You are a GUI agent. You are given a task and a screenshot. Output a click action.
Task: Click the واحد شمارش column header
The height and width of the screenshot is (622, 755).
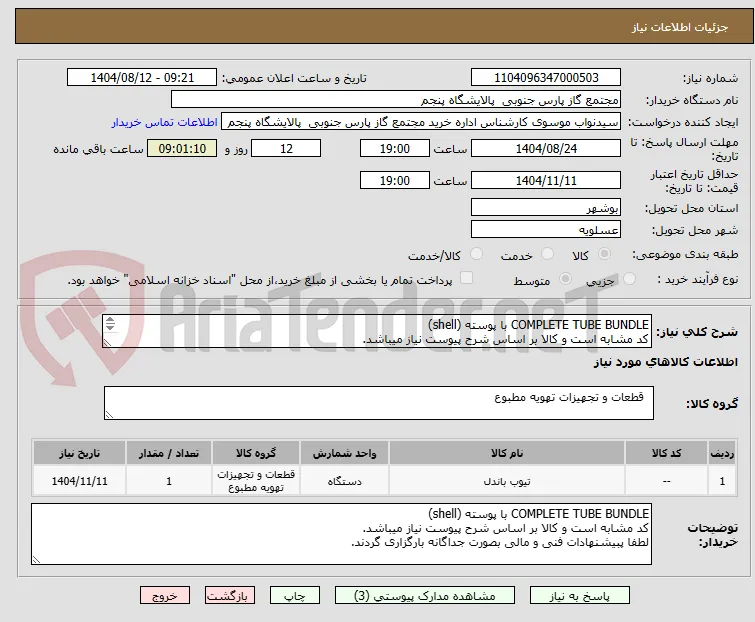coord(344,453)
